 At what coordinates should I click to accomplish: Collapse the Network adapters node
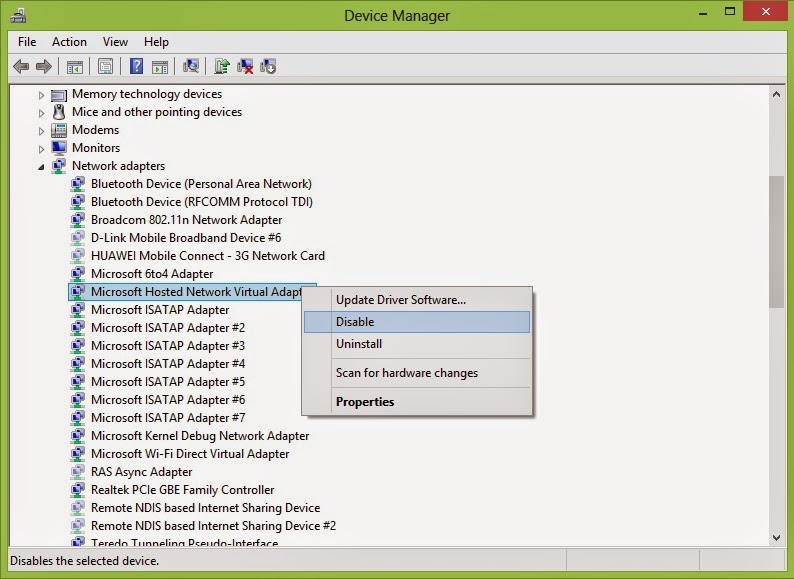[x=42, y=167]
